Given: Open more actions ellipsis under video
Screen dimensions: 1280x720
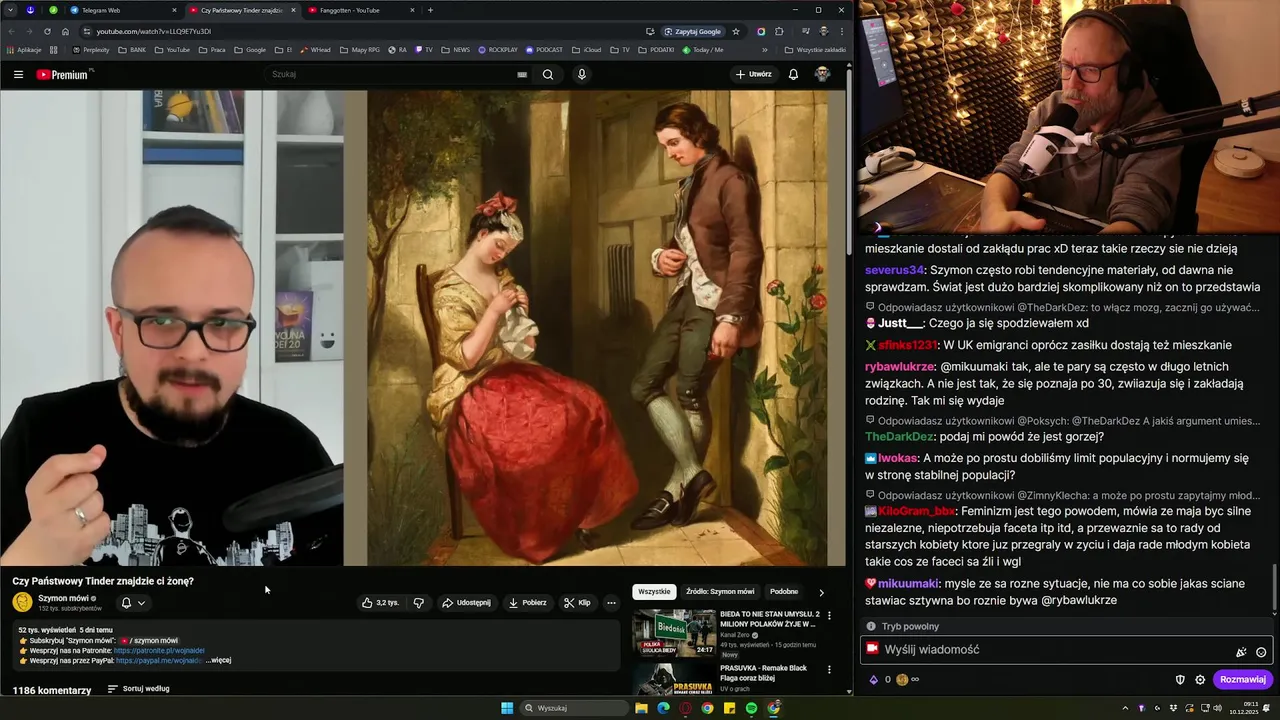Looking at the screenshot, I should pos(611,603).
